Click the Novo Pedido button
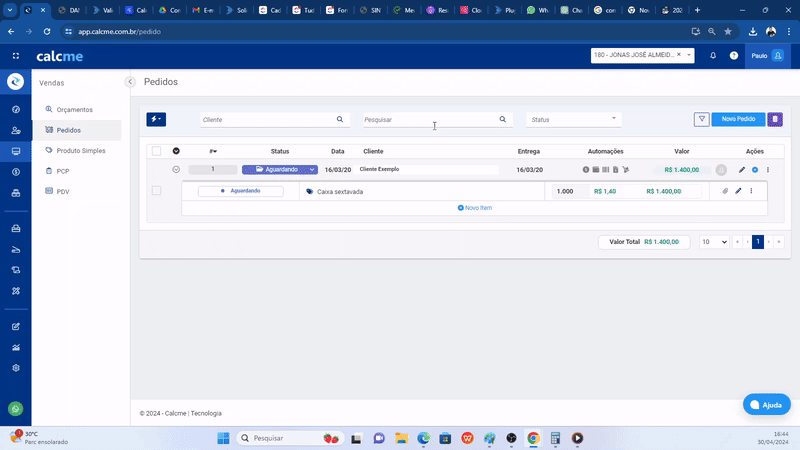This screenshot has width=800, height=450. point(738,119)
